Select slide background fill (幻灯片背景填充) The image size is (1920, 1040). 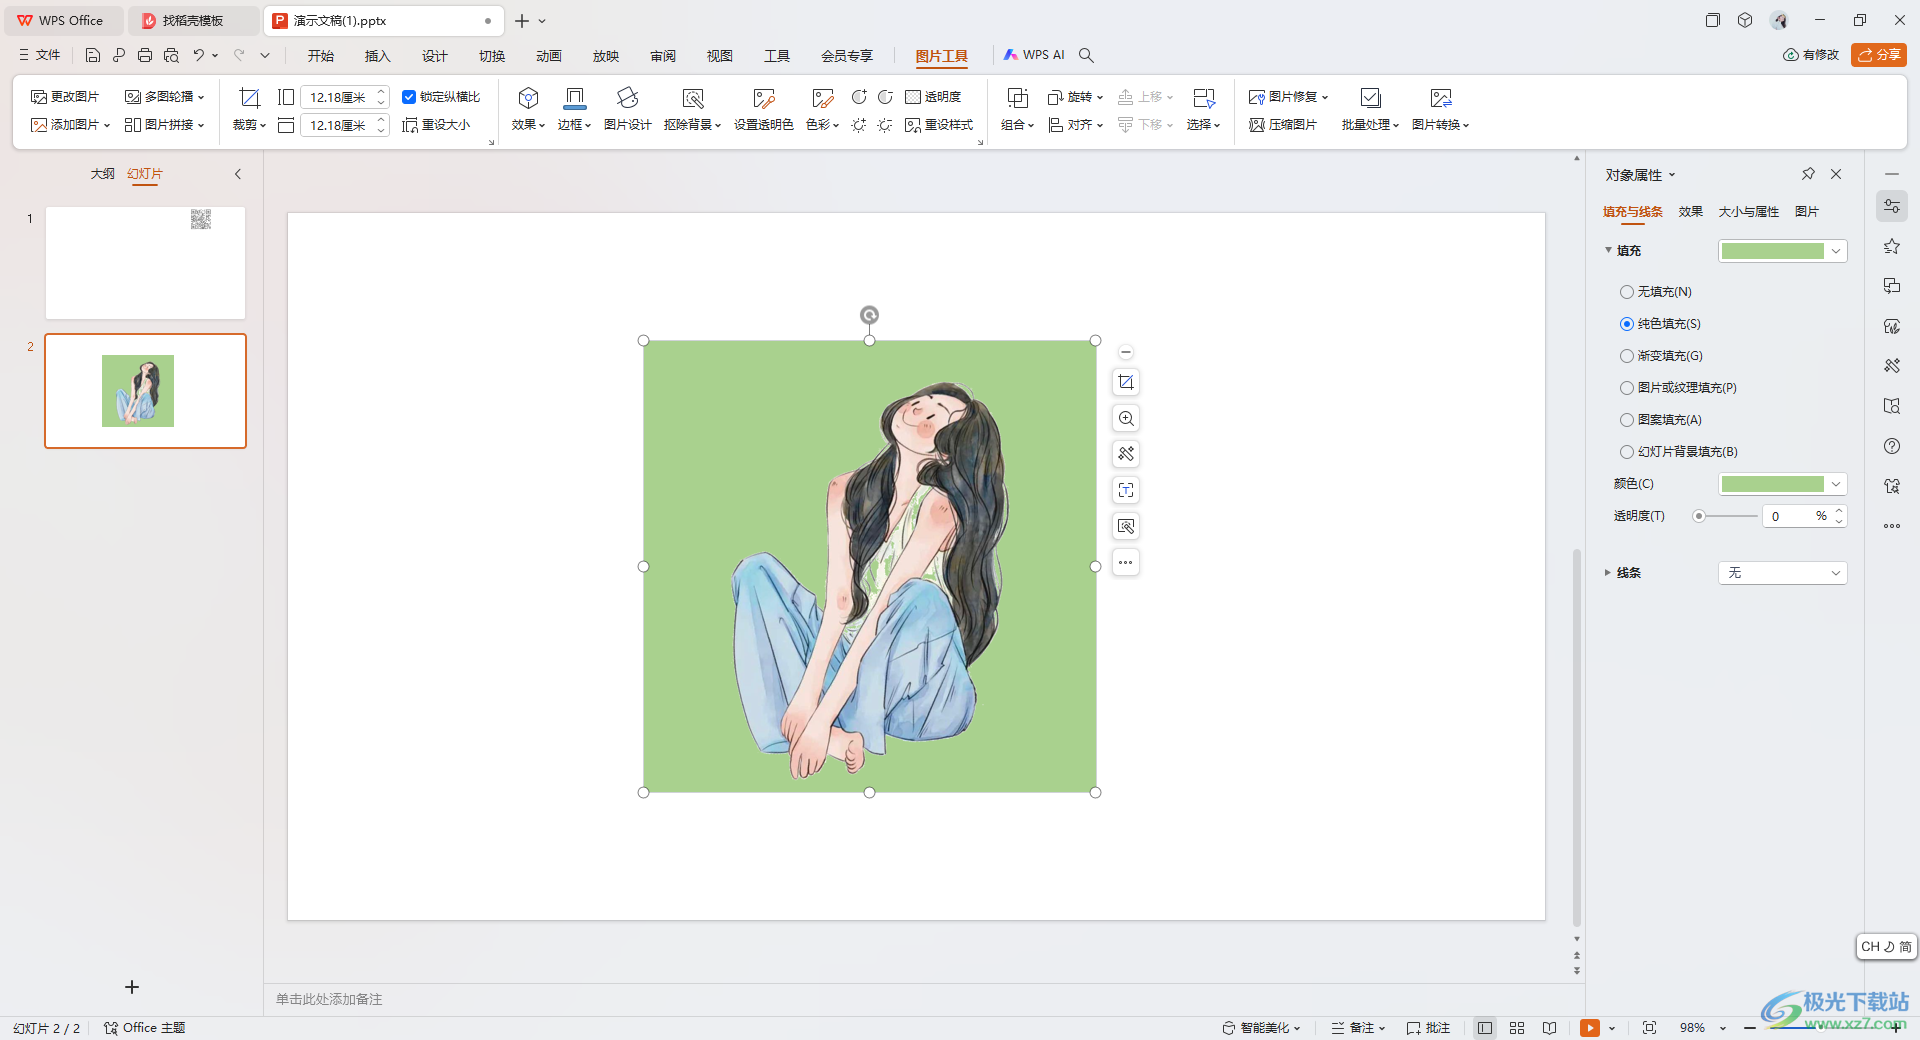[x=1627, y=452]
